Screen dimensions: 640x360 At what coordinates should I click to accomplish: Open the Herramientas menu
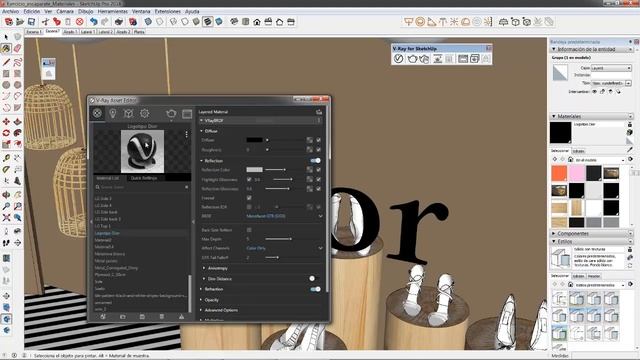[113, 11]
